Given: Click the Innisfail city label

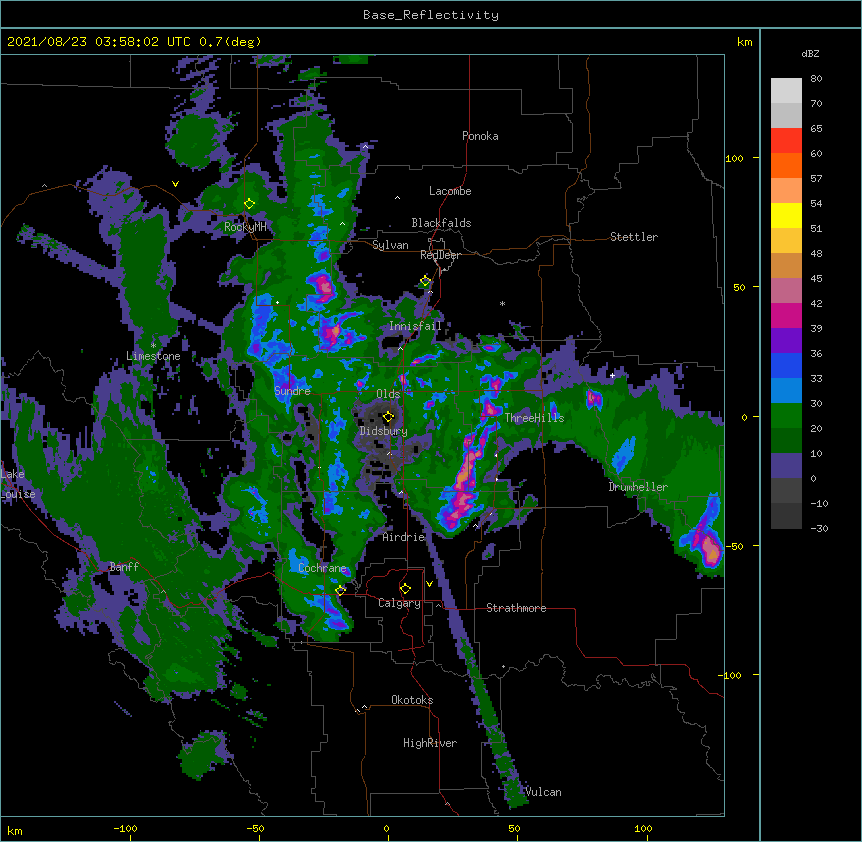Looking at the screenshot, I should pos(416,326).
